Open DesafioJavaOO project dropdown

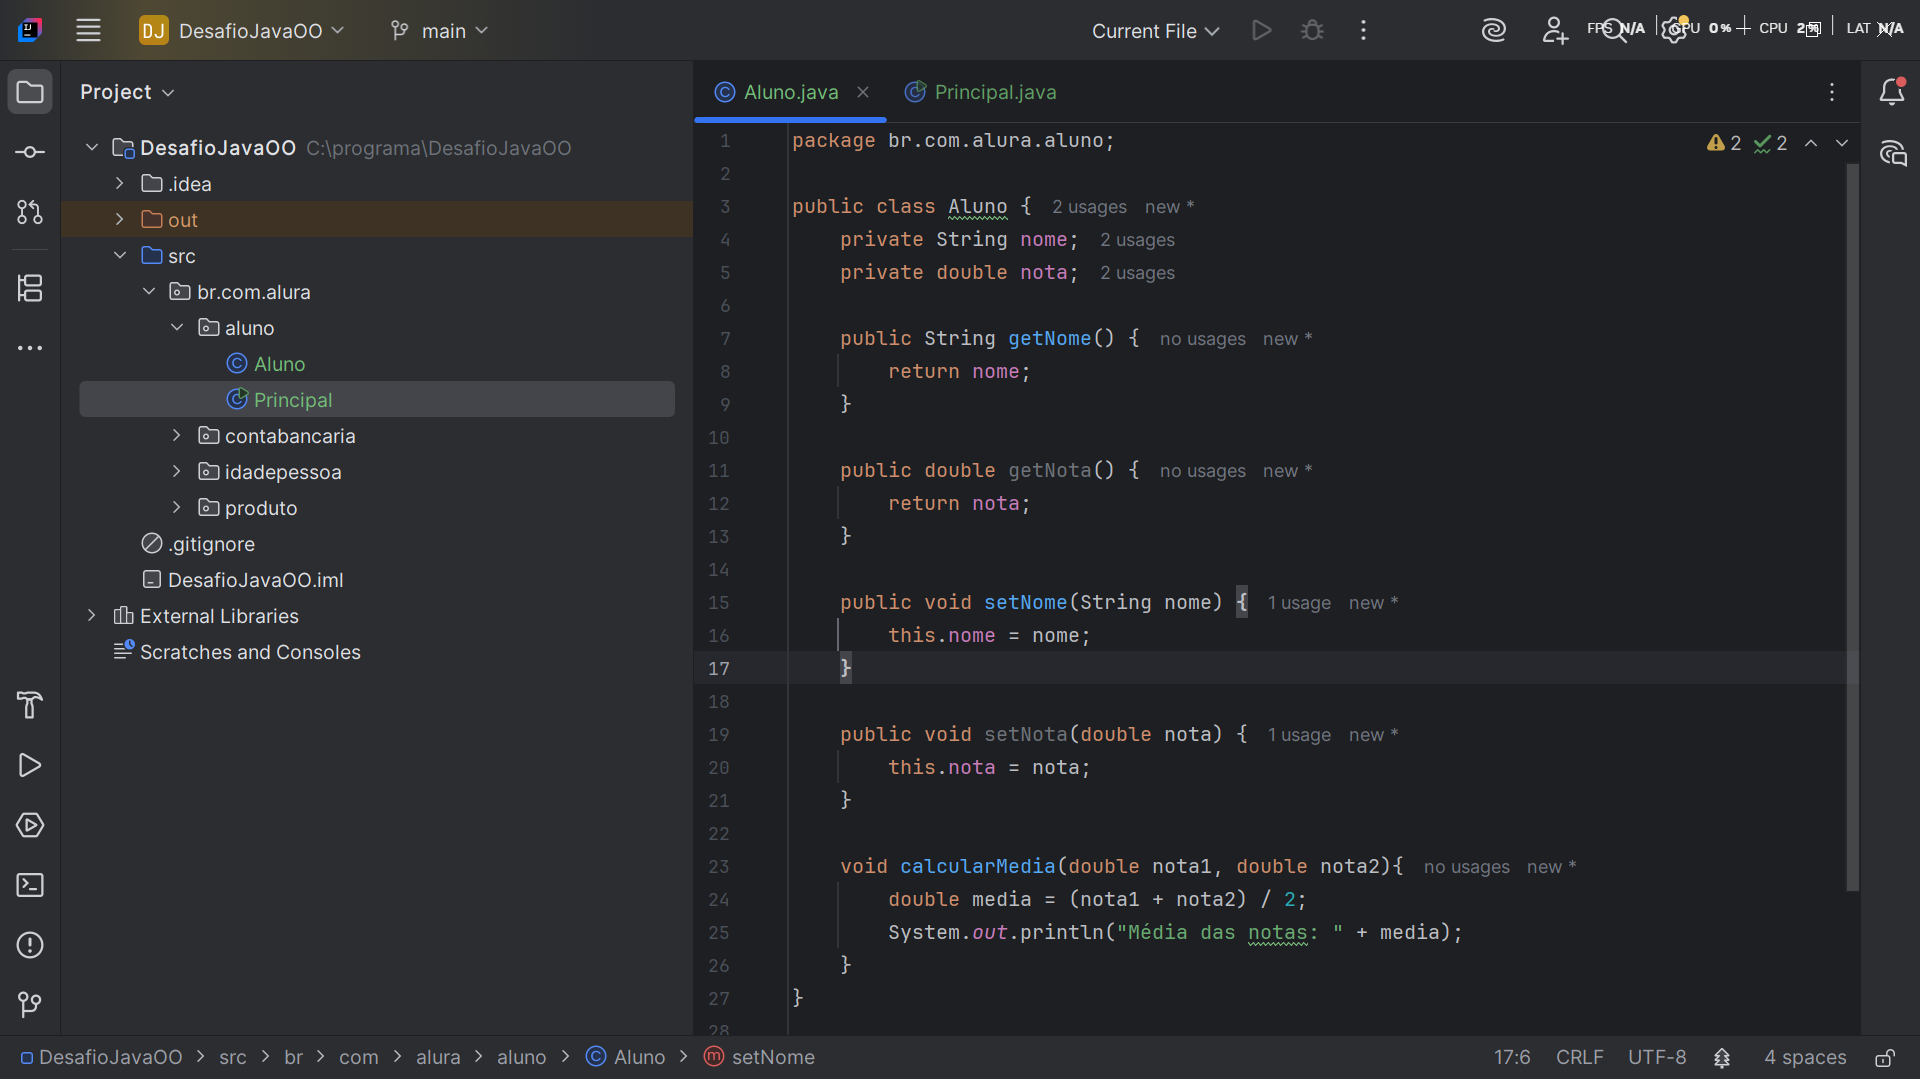pyautogui.click(x=242, y=31)
